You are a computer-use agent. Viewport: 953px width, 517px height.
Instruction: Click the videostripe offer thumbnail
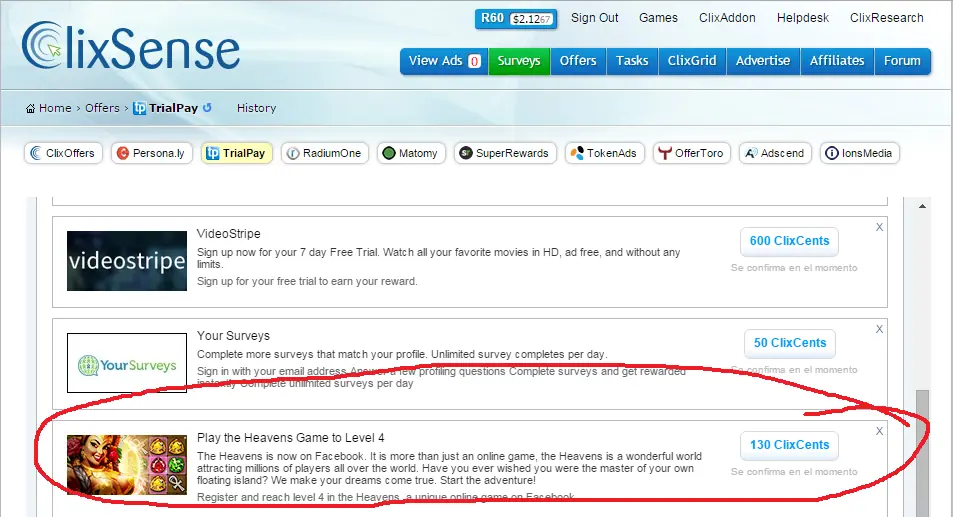point(127,261)
